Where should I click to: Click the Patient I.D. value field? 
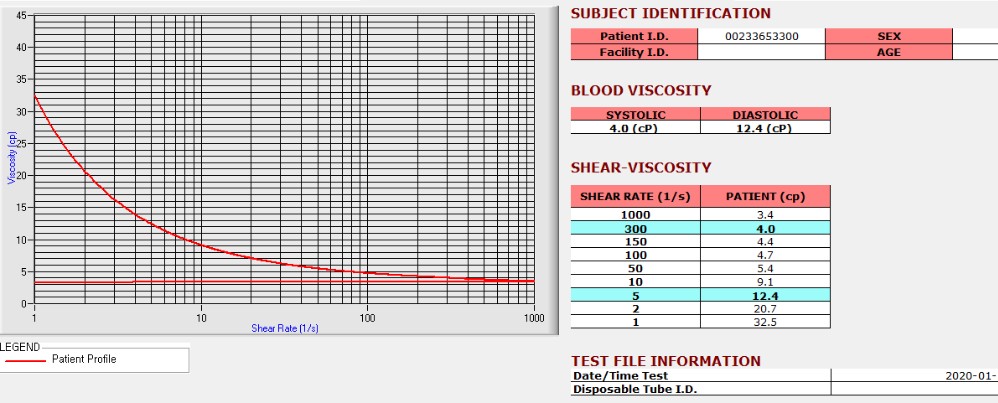click(x=761, y=36)
